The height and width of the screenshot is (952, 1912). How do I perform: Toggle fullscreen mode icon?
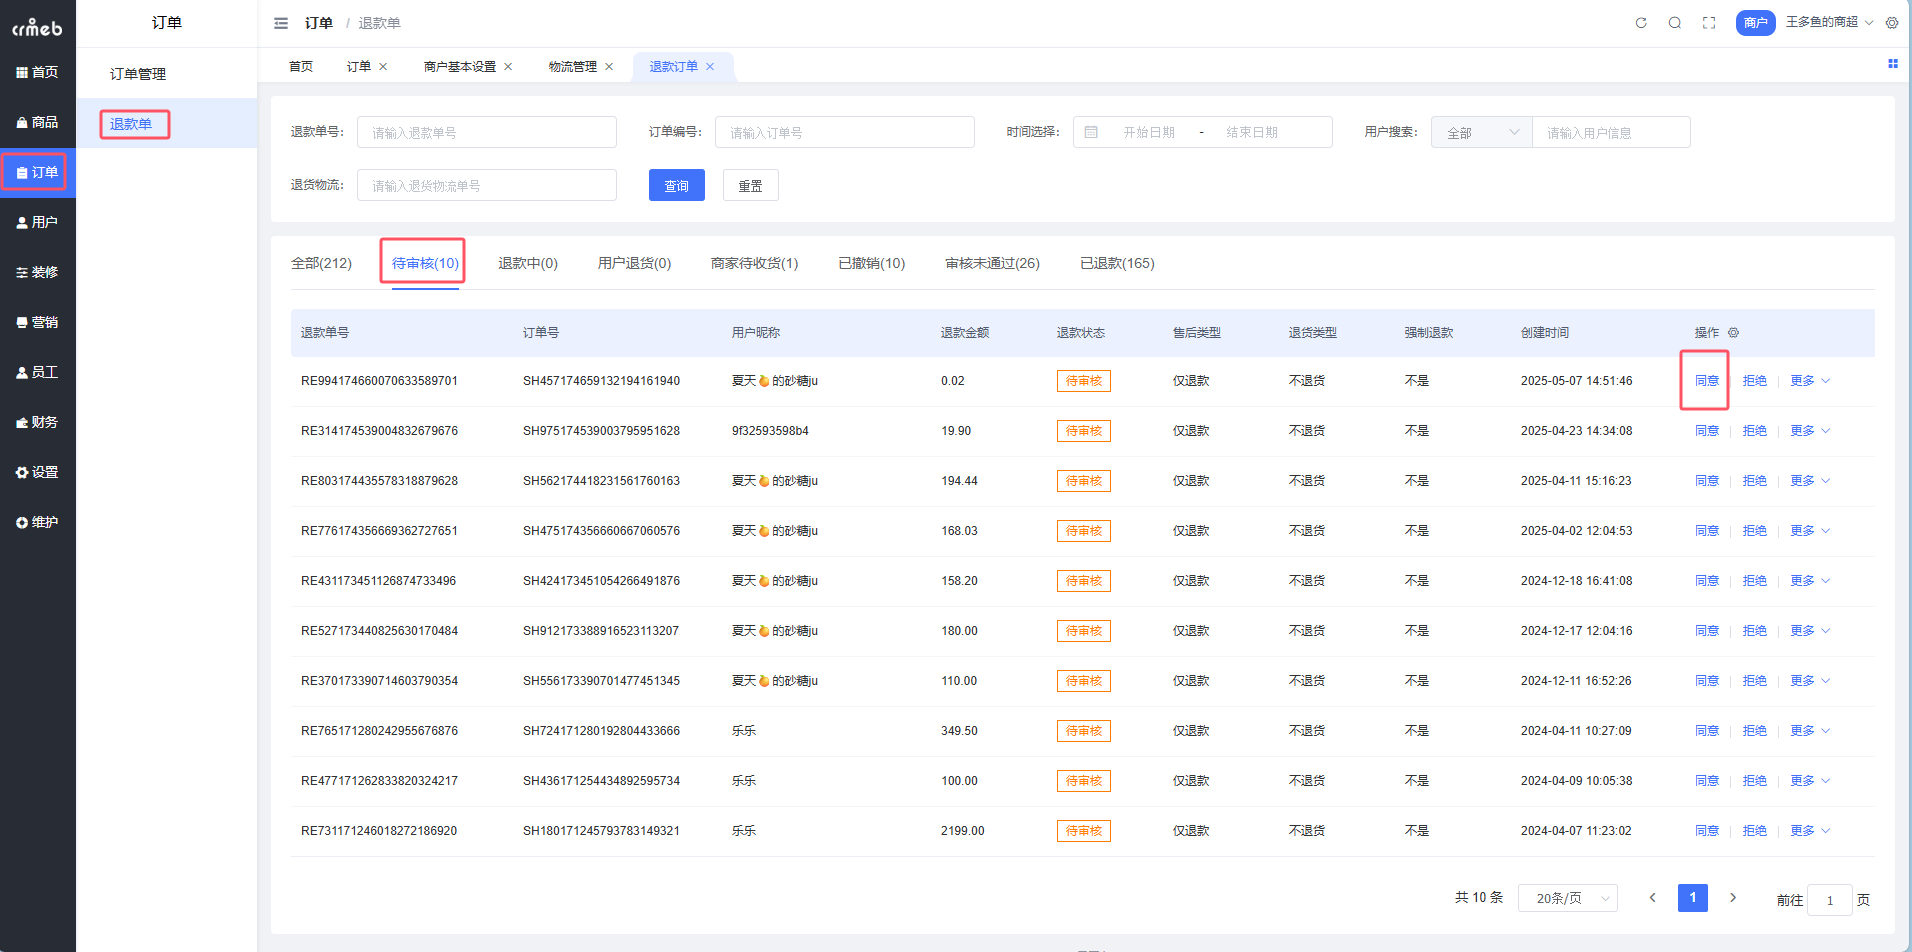click(x=1709, y=23)
